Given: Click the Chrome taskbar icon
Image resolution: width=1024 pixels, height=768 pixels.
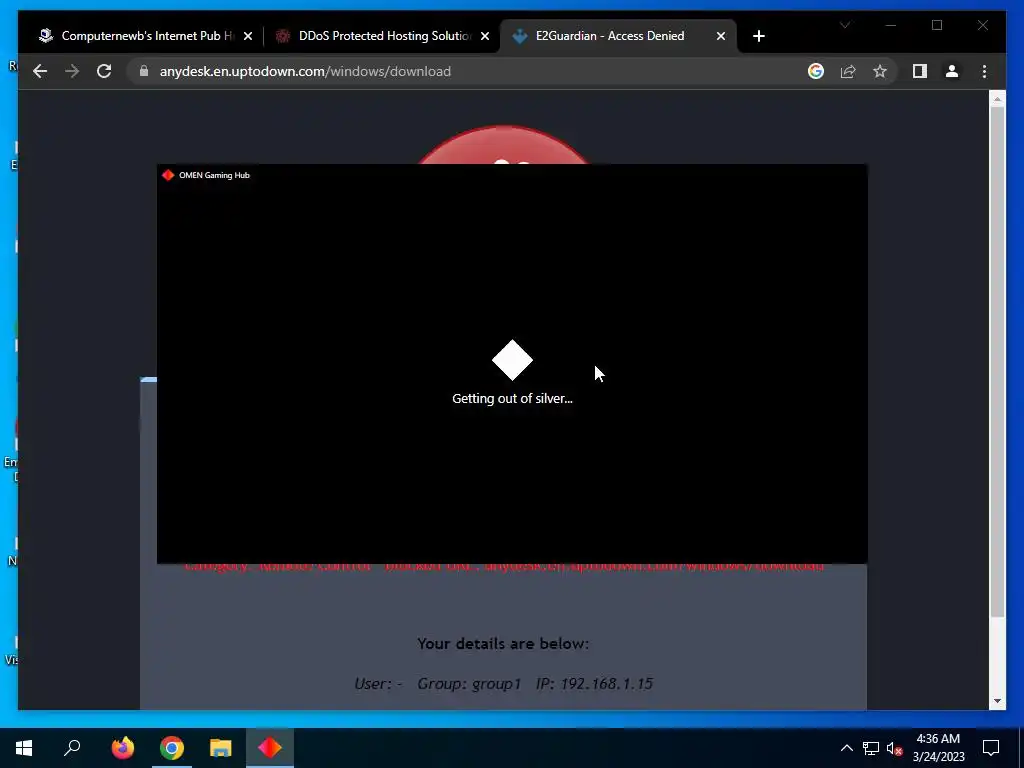Looking at the screenshot, I should 172,748.
